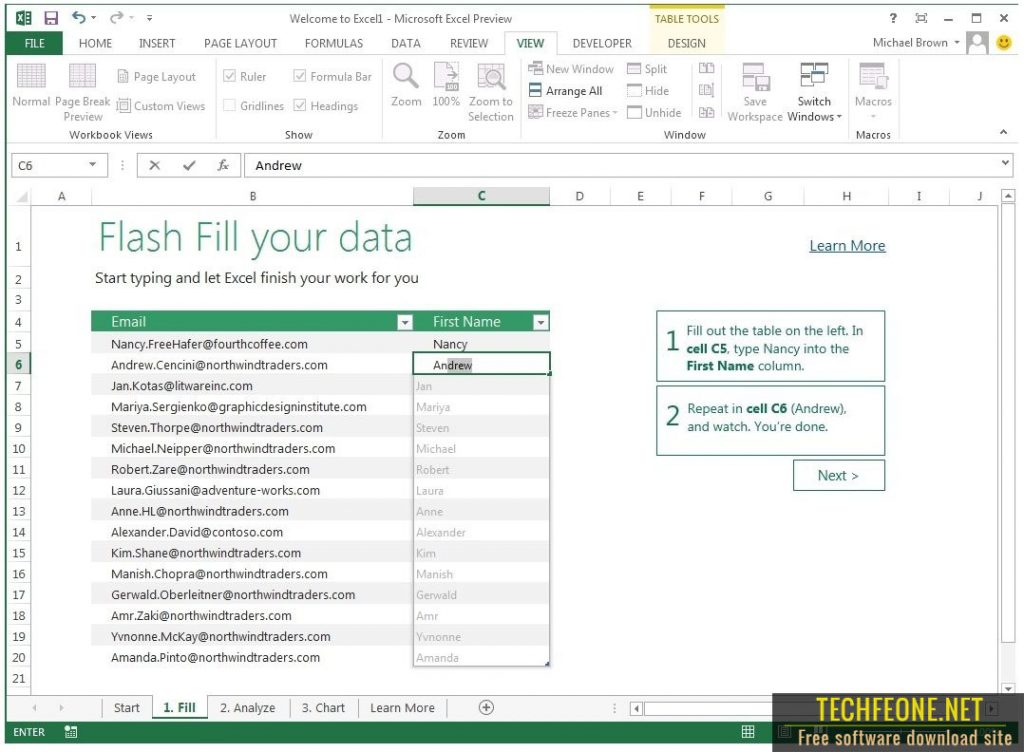The width and height of the screenshot is (1024, 752).
Task: Click the Save icon in quick access toolbar
Action: [51, 18]
